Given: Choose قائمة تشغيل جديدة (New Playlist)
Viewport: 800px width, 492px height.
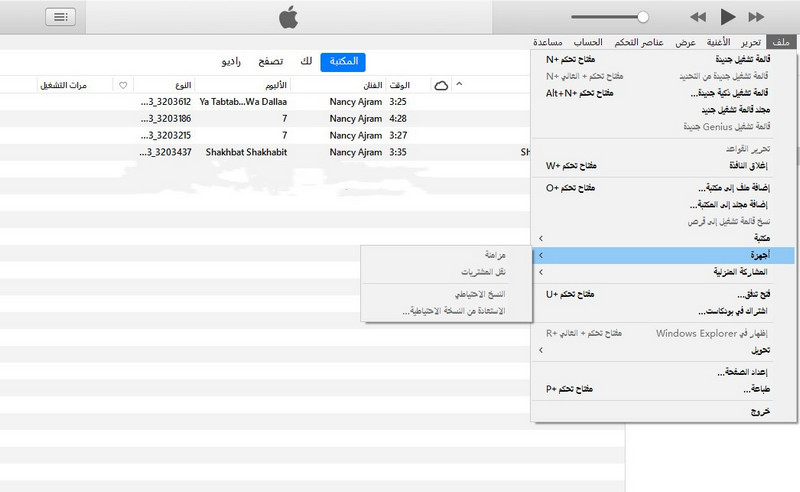Looking at the screenshot, I should pyautogui.click(x=663, y=59).
